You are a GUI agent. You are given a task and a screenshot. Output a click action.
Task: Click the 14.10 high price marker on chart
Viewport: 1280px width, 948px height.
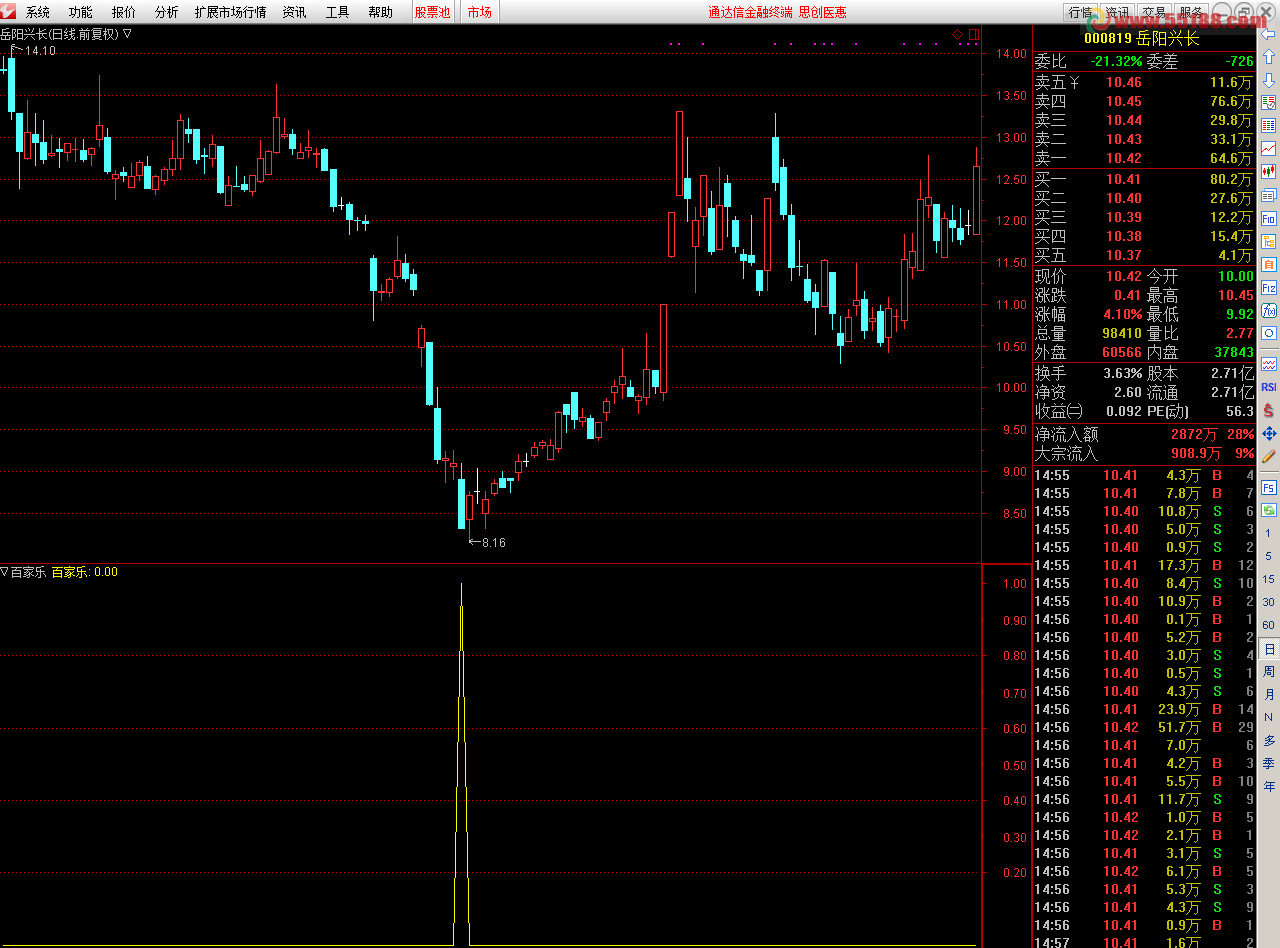40,51
